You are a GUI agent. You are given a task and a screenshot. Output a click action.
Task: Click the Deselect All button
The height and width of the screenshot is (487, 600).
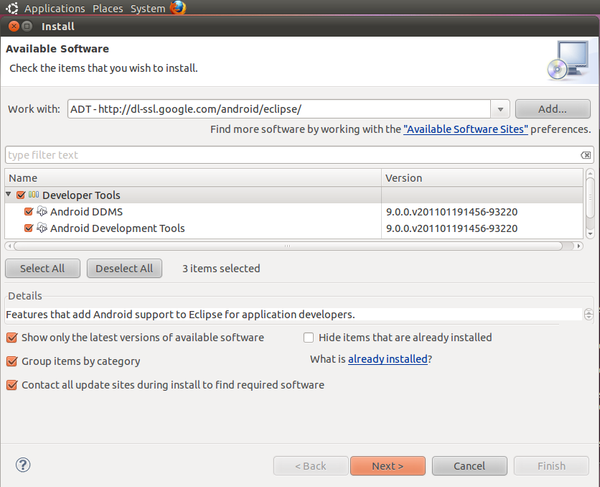124,268
